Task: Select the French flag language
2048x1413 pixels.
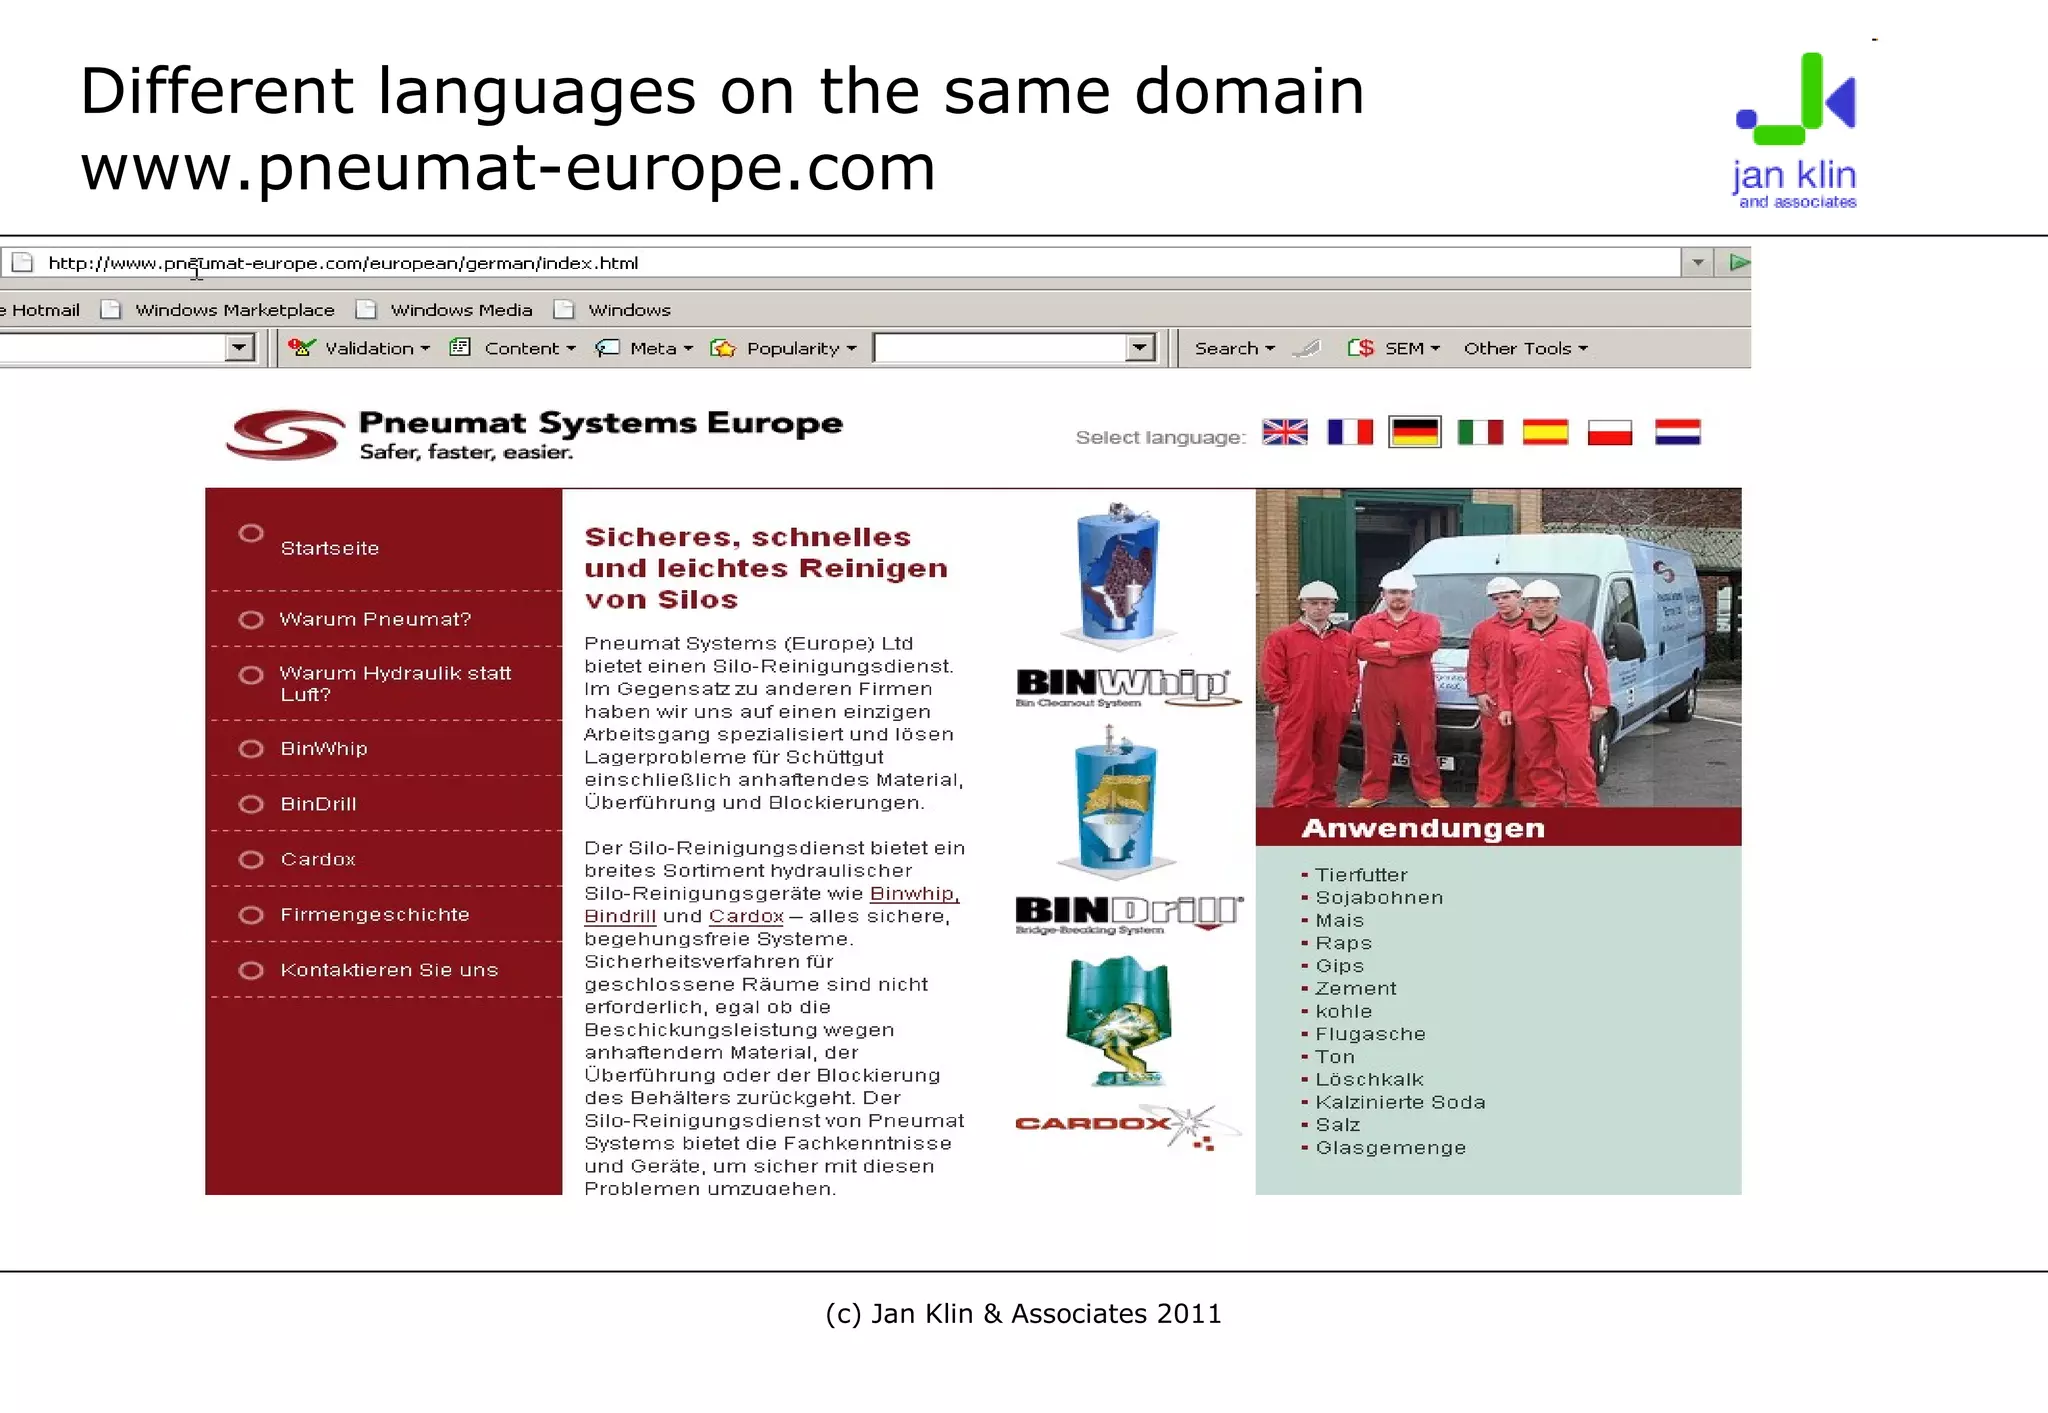Action: [1349, 432]
